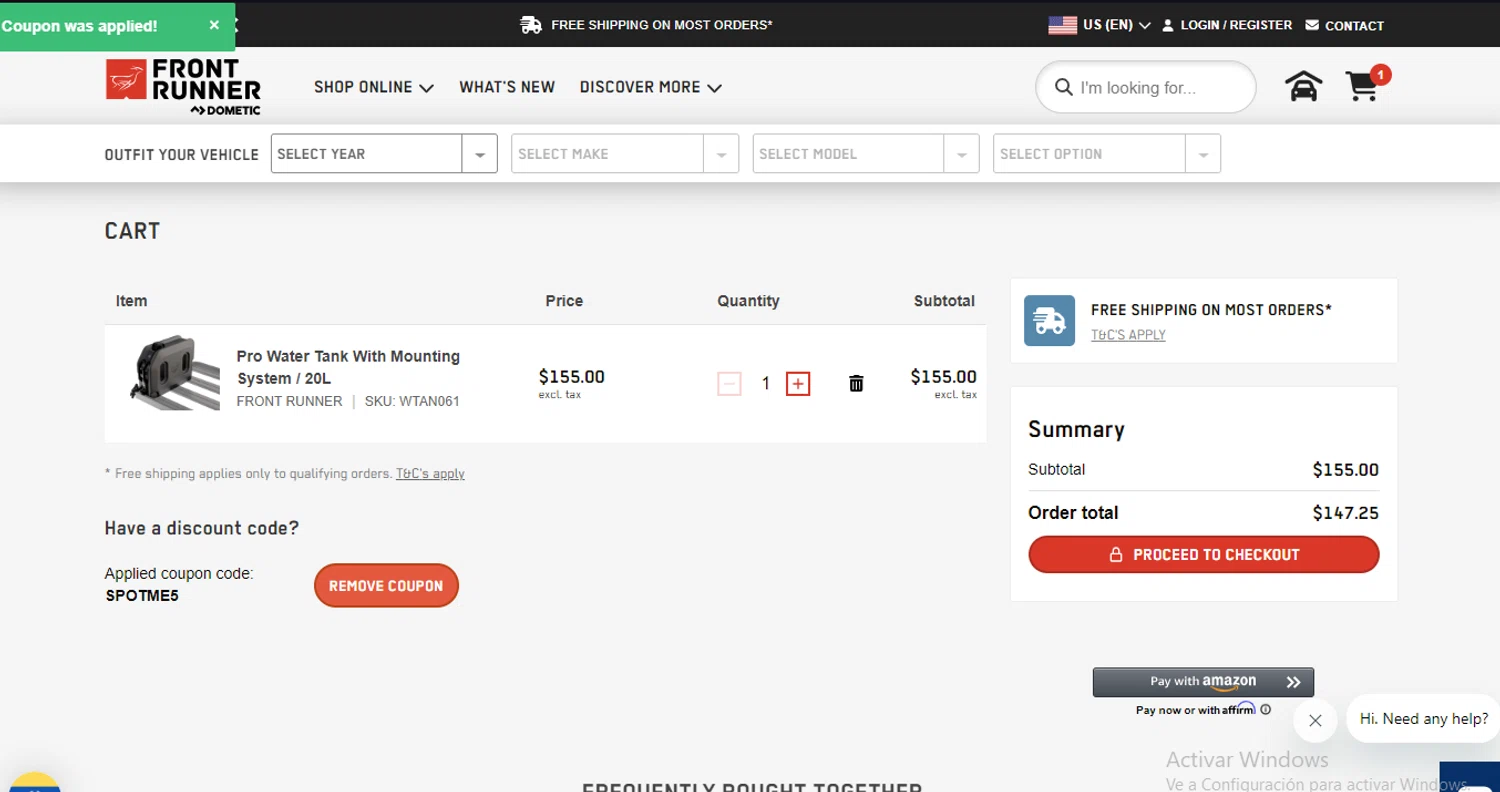Click the Pay now or with Affirm text
The width and height of the screenshot is (1500, 792).
(1195, 710)
